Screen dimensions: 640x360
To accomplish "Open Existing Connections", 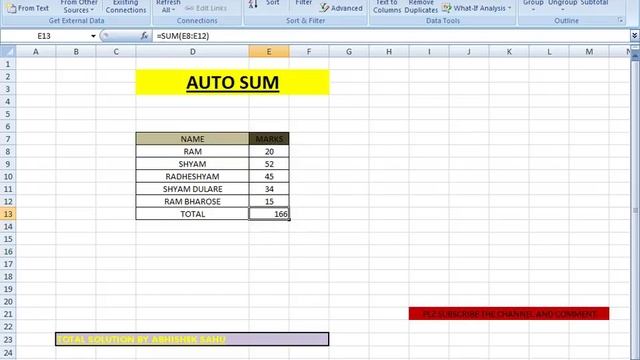I will (x=126, y=7).
